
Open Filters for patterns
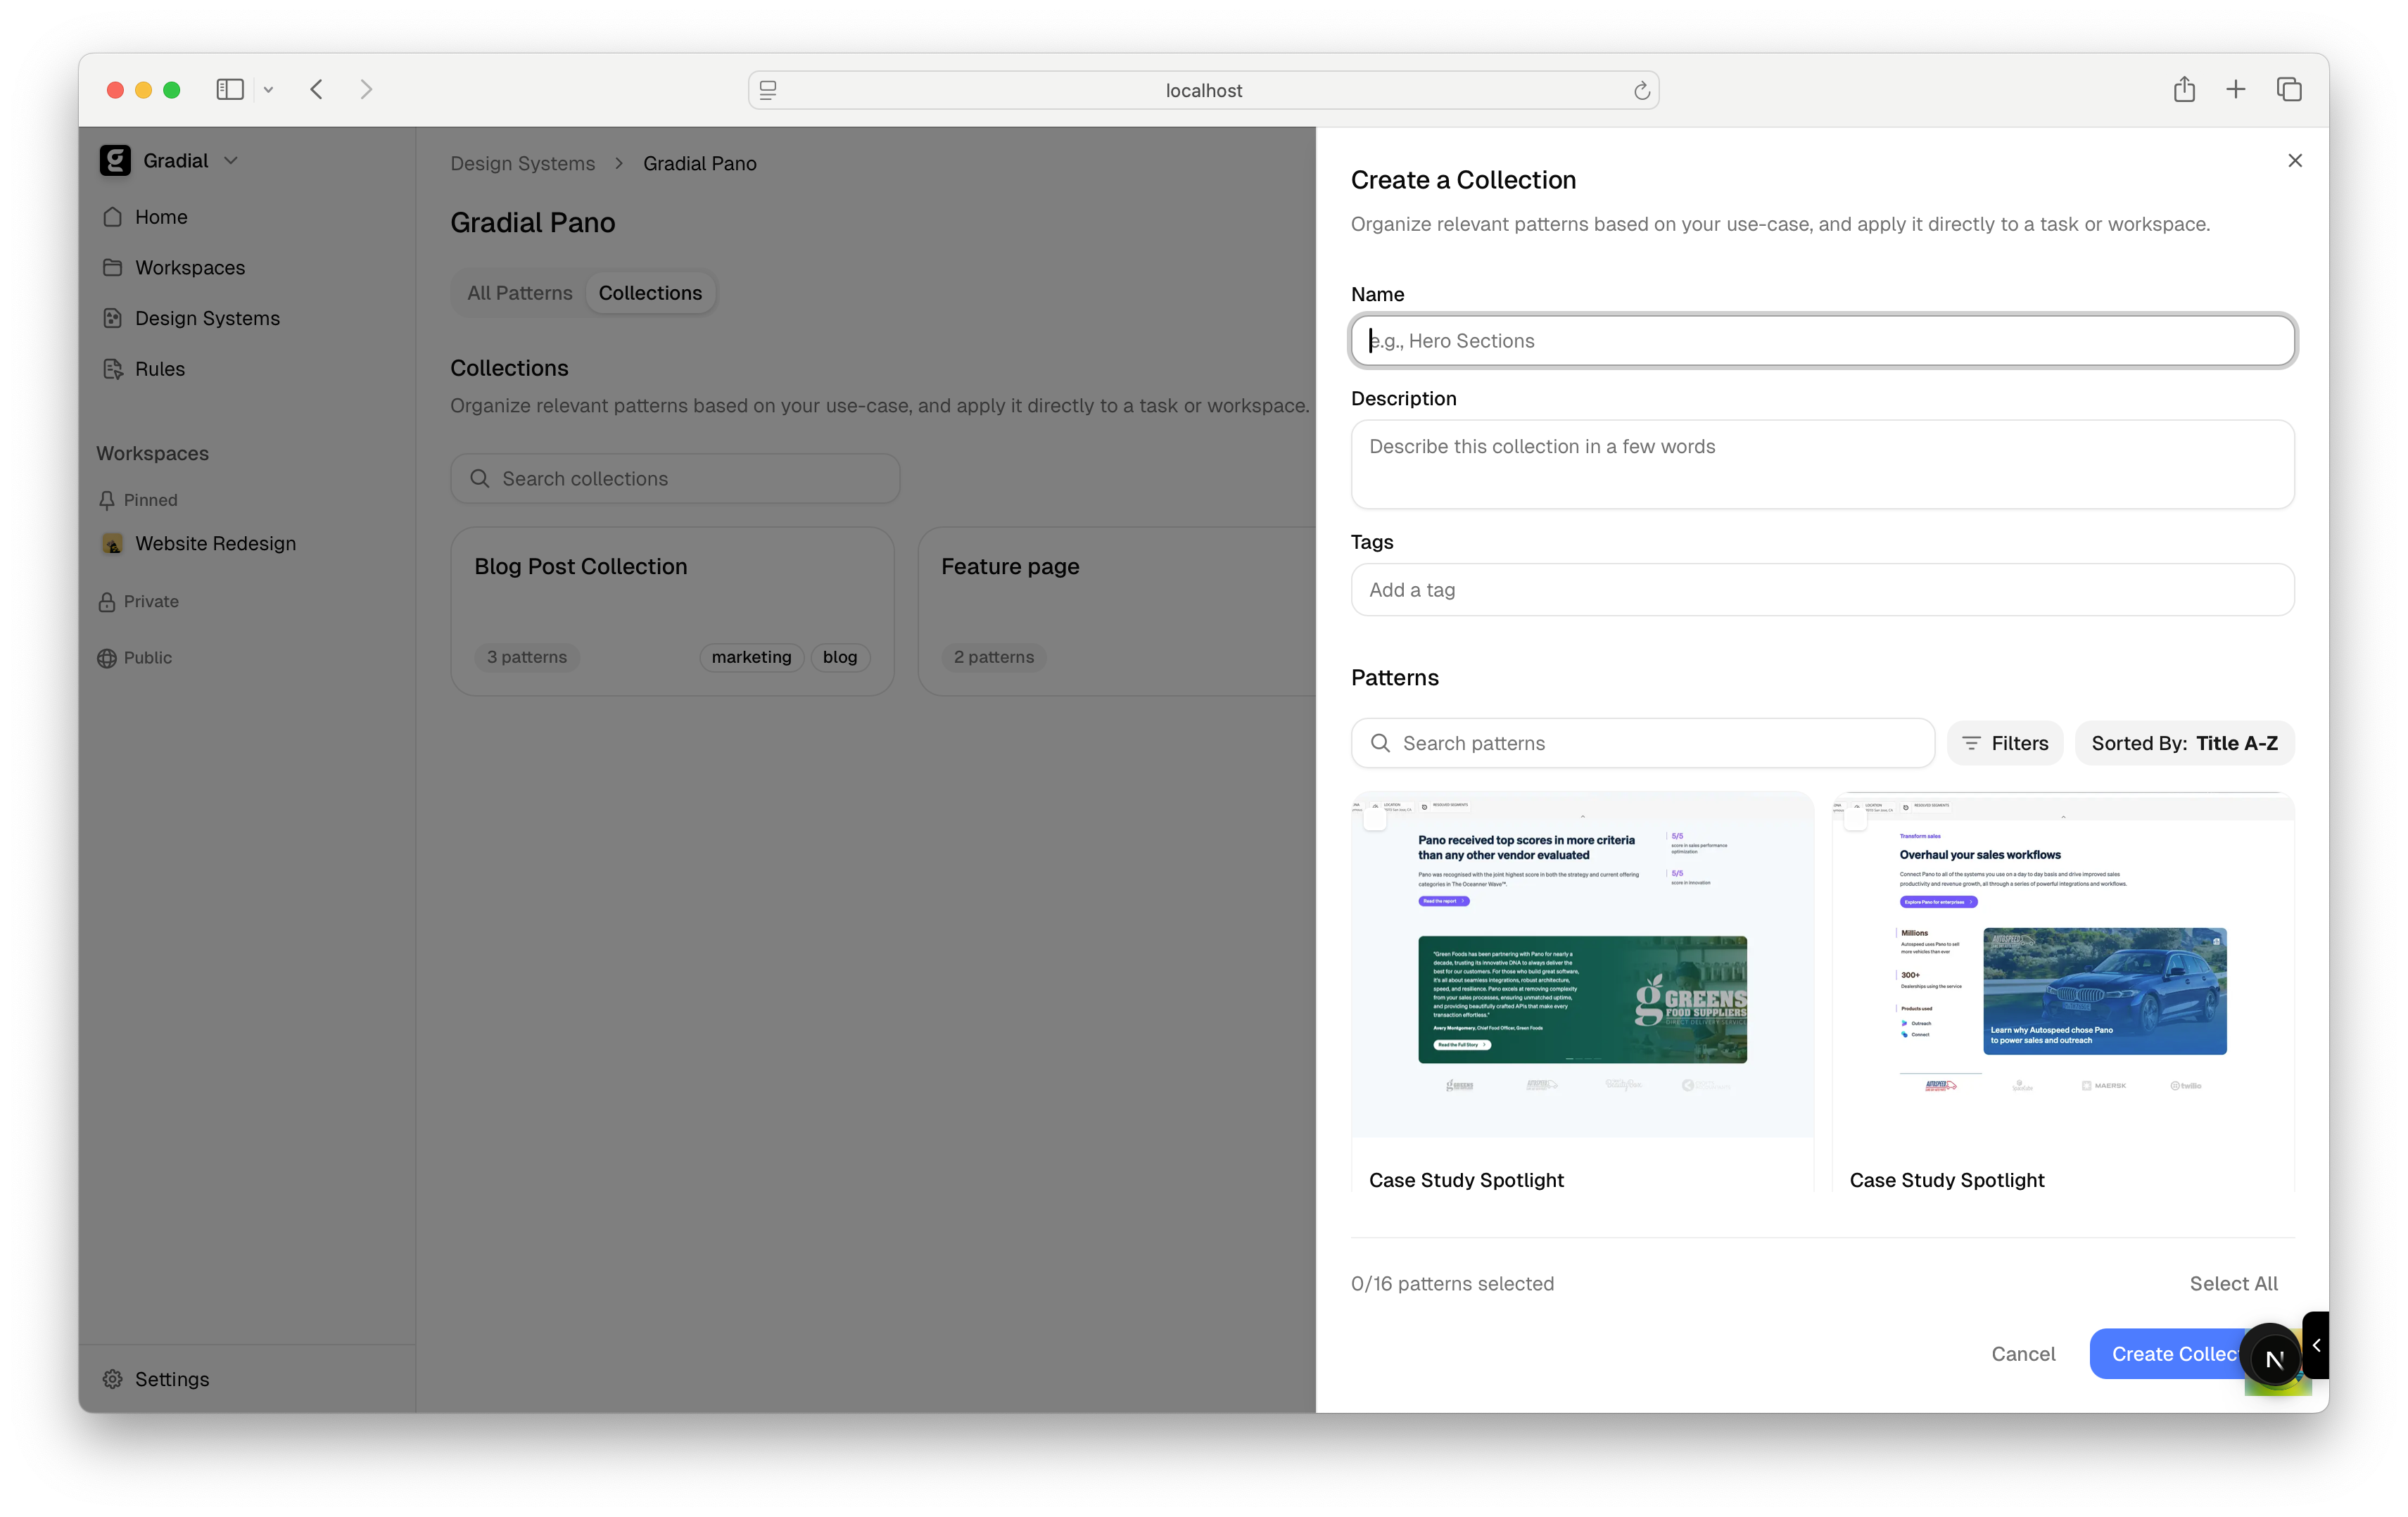tap(2004, 743)
